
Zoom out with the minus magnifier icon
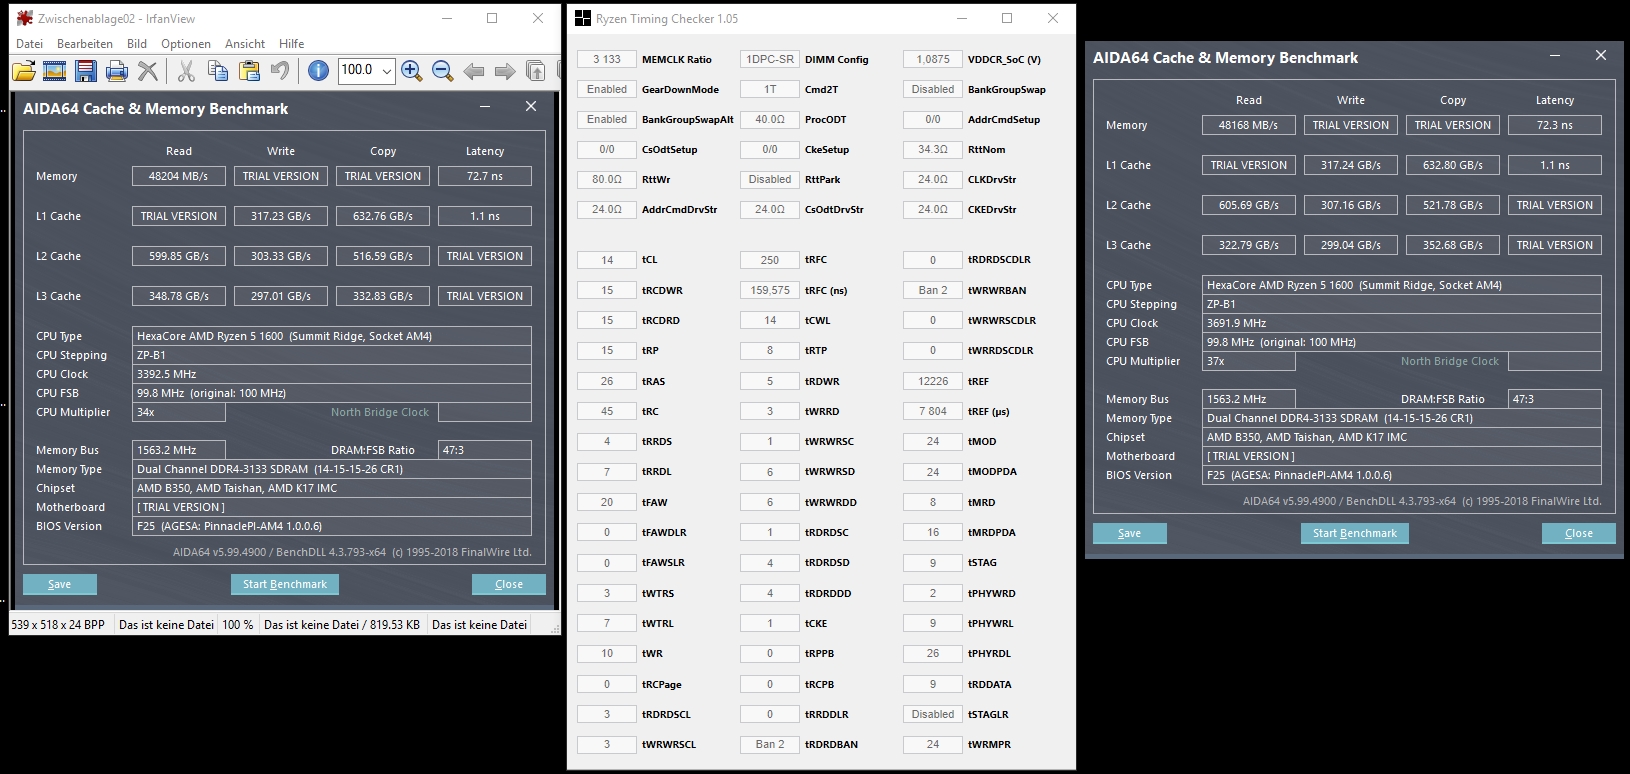[443, 70]
